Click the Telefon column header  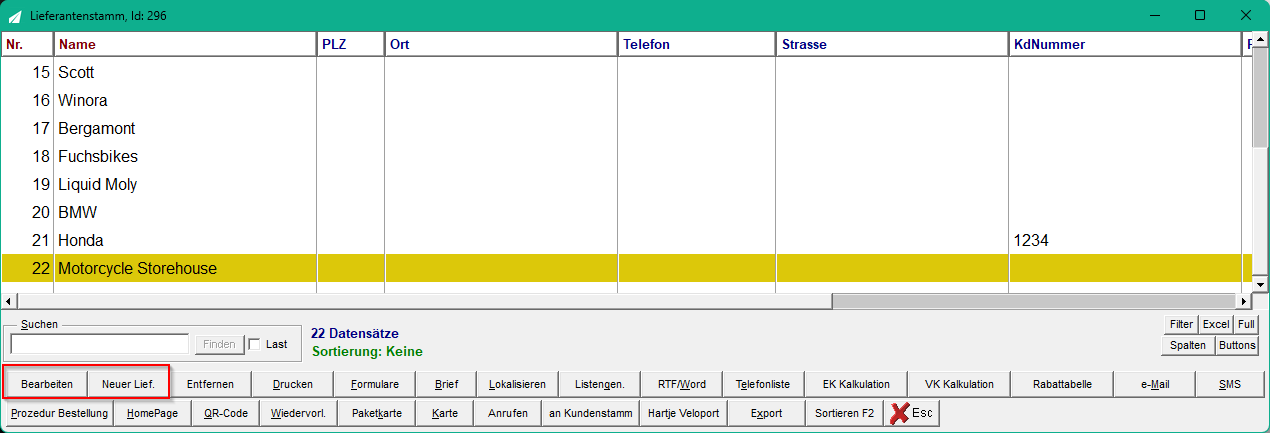696,45
